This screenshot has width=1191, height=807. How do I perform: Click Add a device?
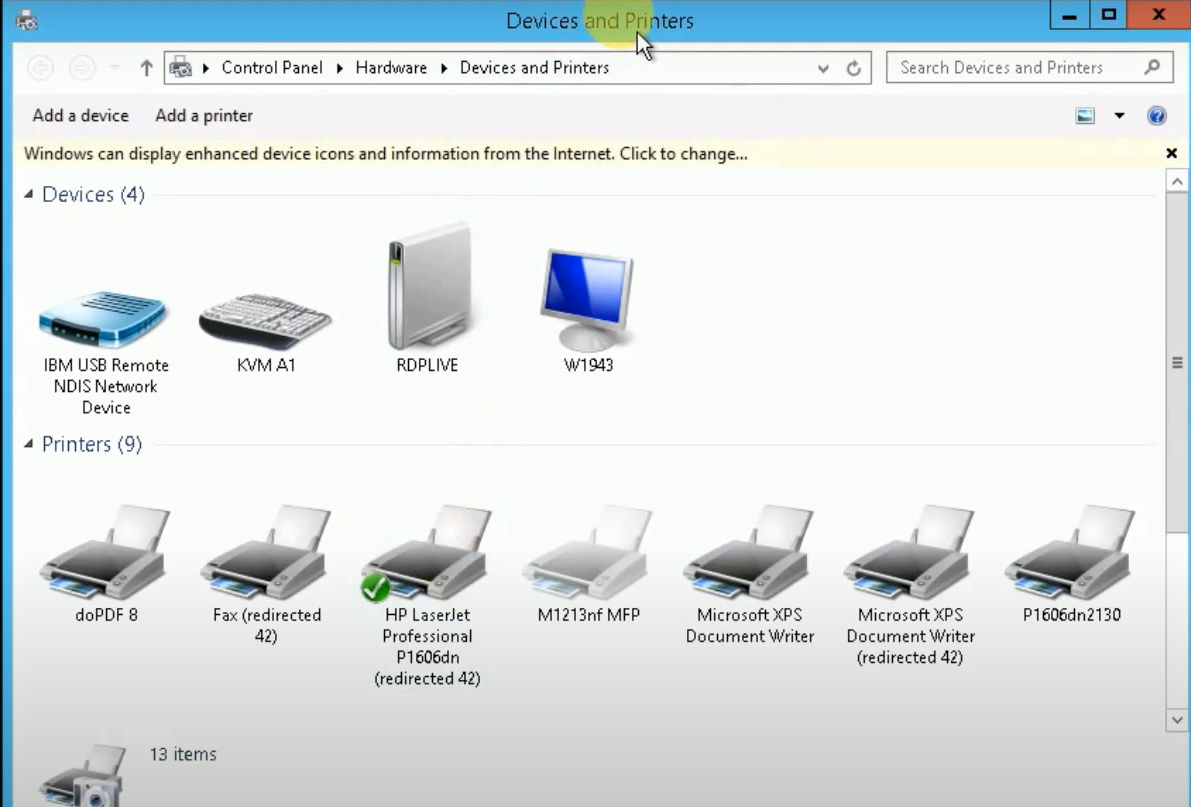click(81, 116)
